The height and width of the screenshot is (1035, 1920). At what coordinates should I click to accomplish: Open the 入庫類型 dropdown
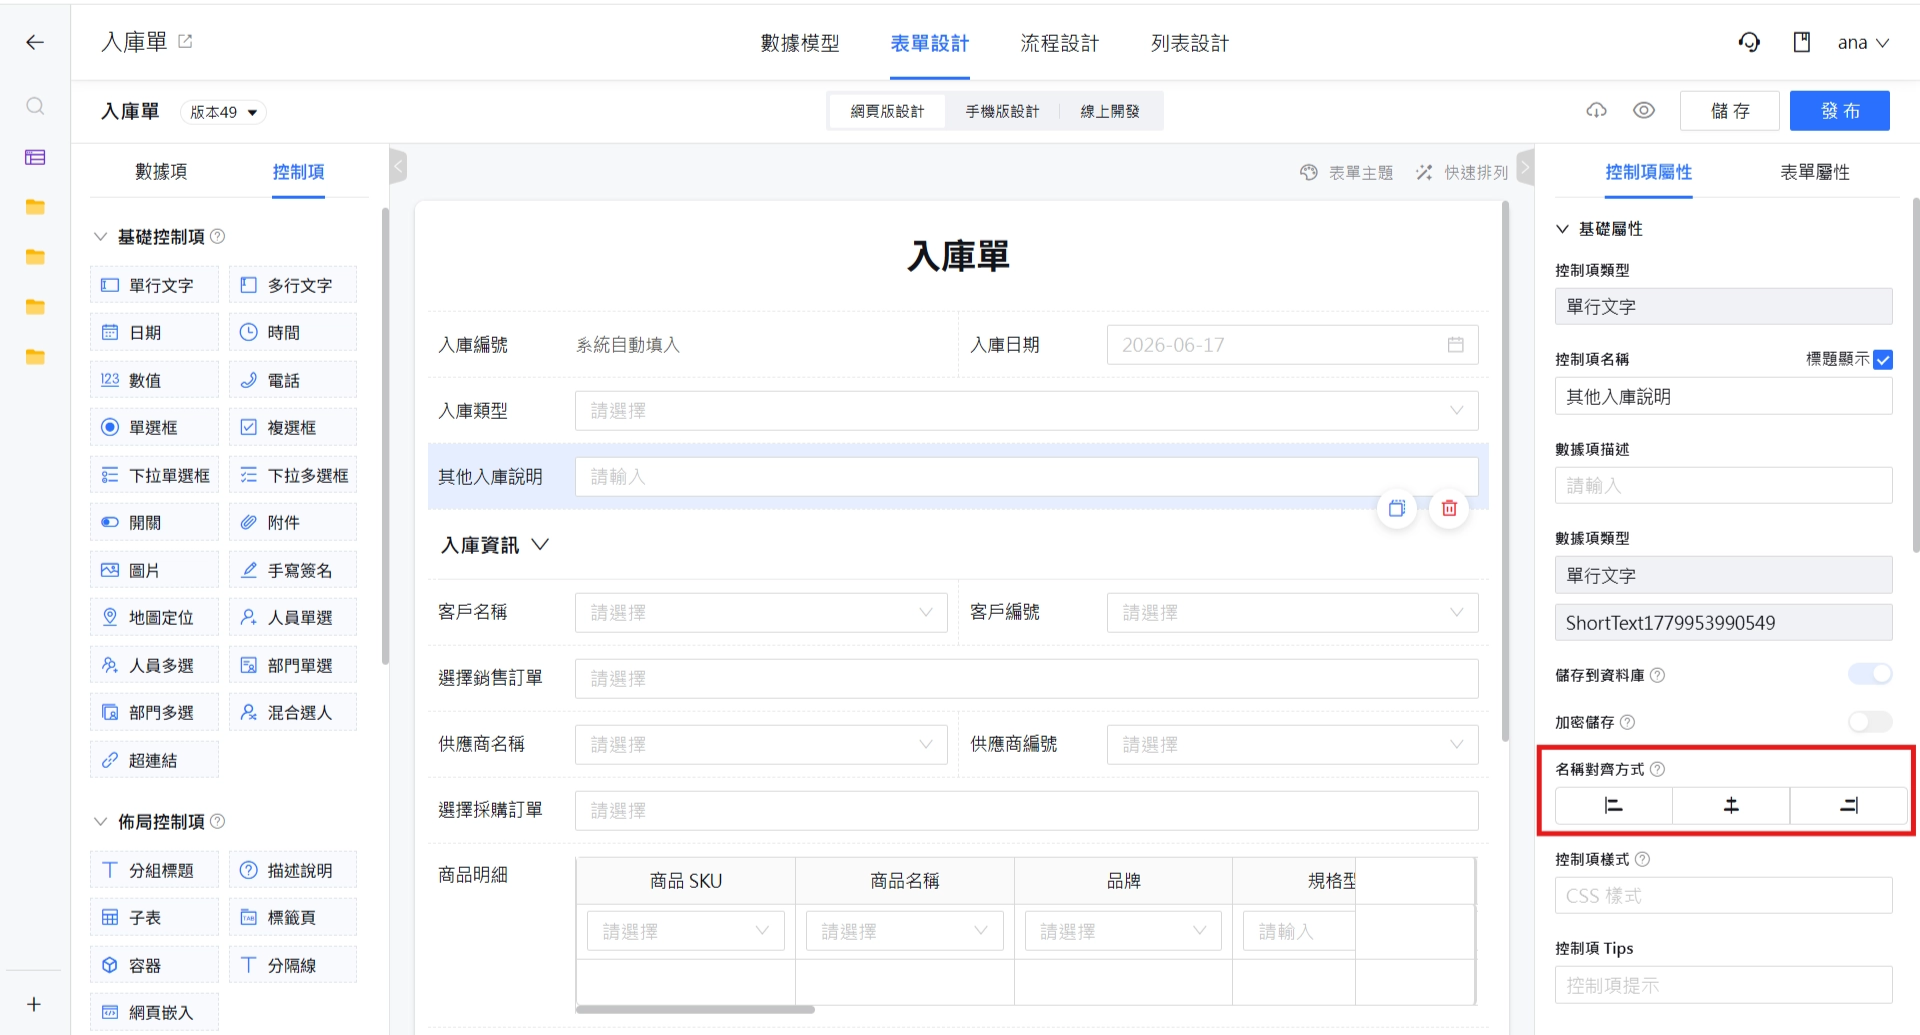click(x=1026, y=411)
